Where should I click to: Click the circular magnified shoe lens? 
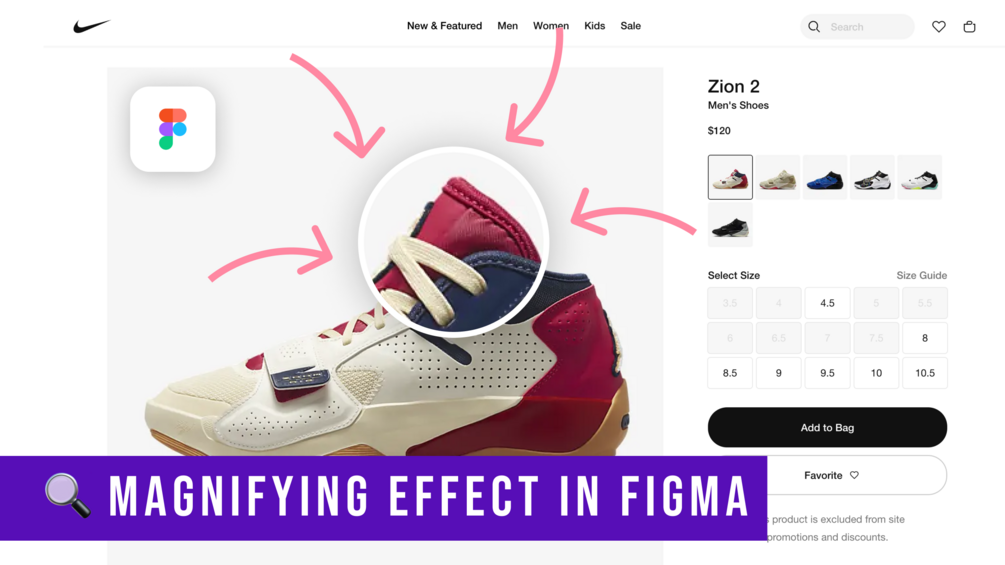pos(453,242)
